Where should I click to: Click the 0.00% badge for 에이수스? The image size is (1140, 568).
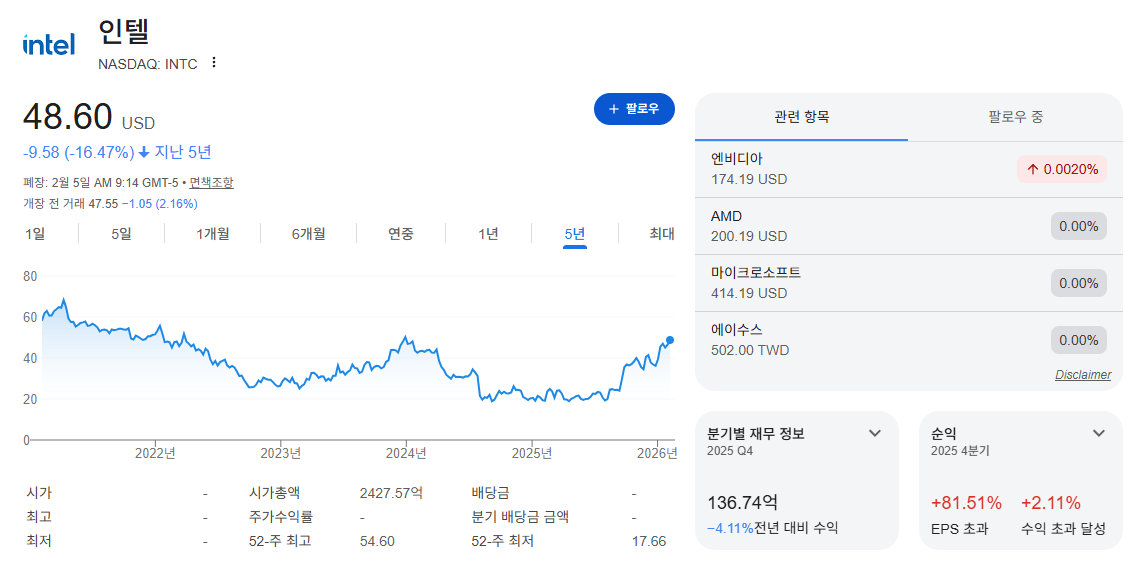point(1079,340)
